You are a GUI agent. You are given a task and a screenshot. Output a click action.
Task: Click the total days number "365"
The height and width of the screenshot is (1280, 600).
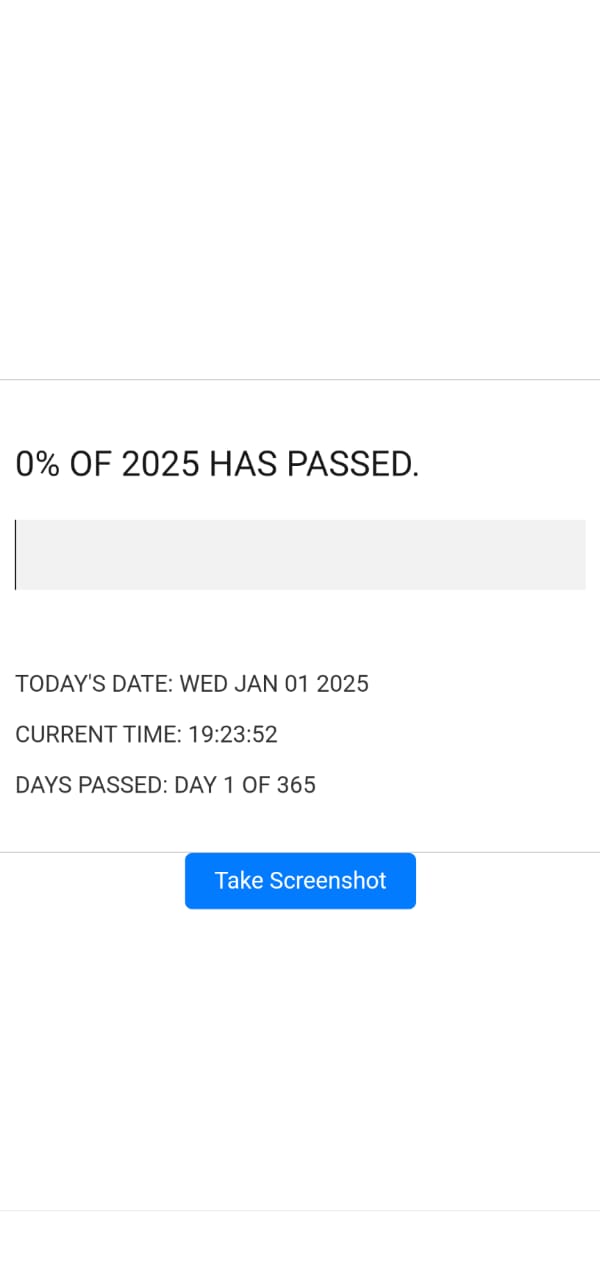[x=296, y=785]
